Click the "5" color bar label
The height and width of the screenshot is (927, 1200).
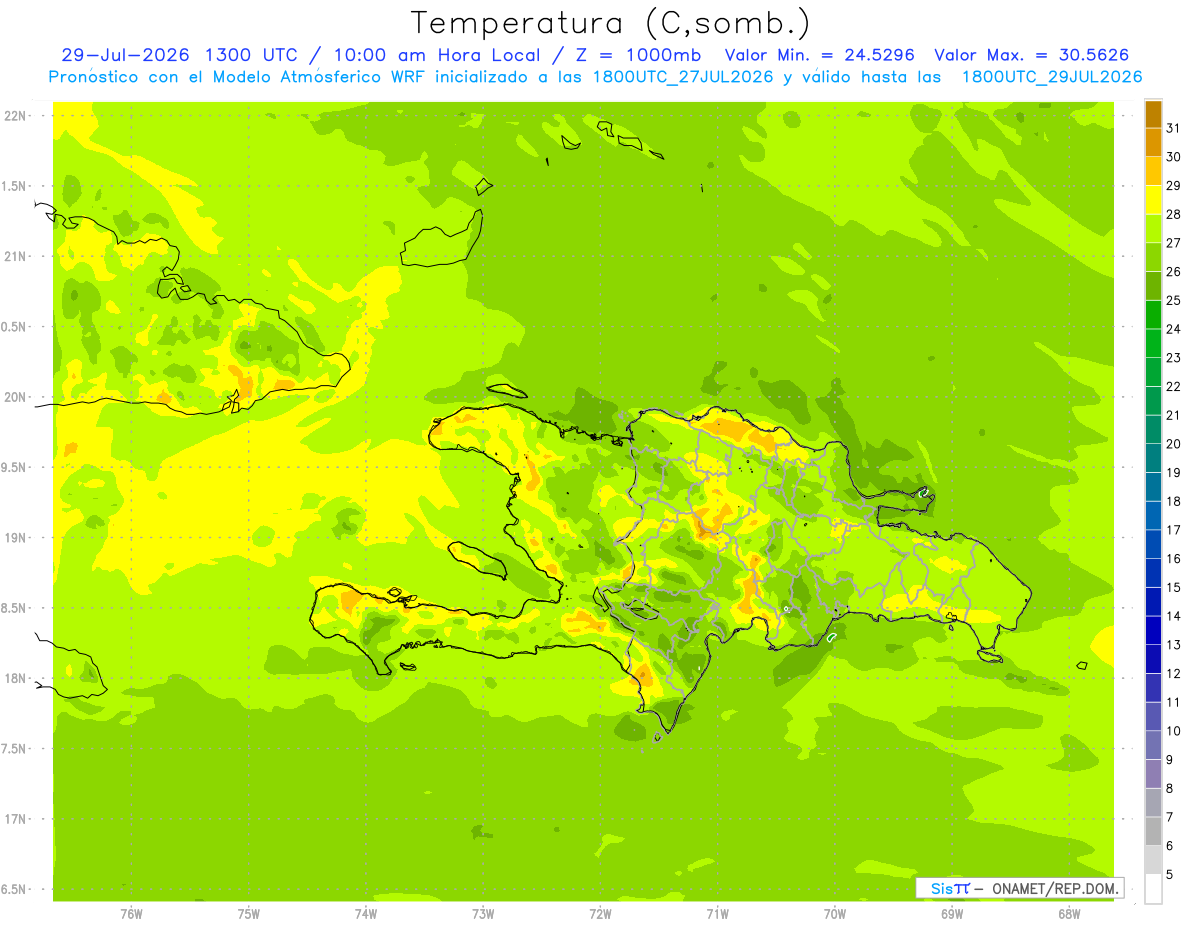point(1169,874)
